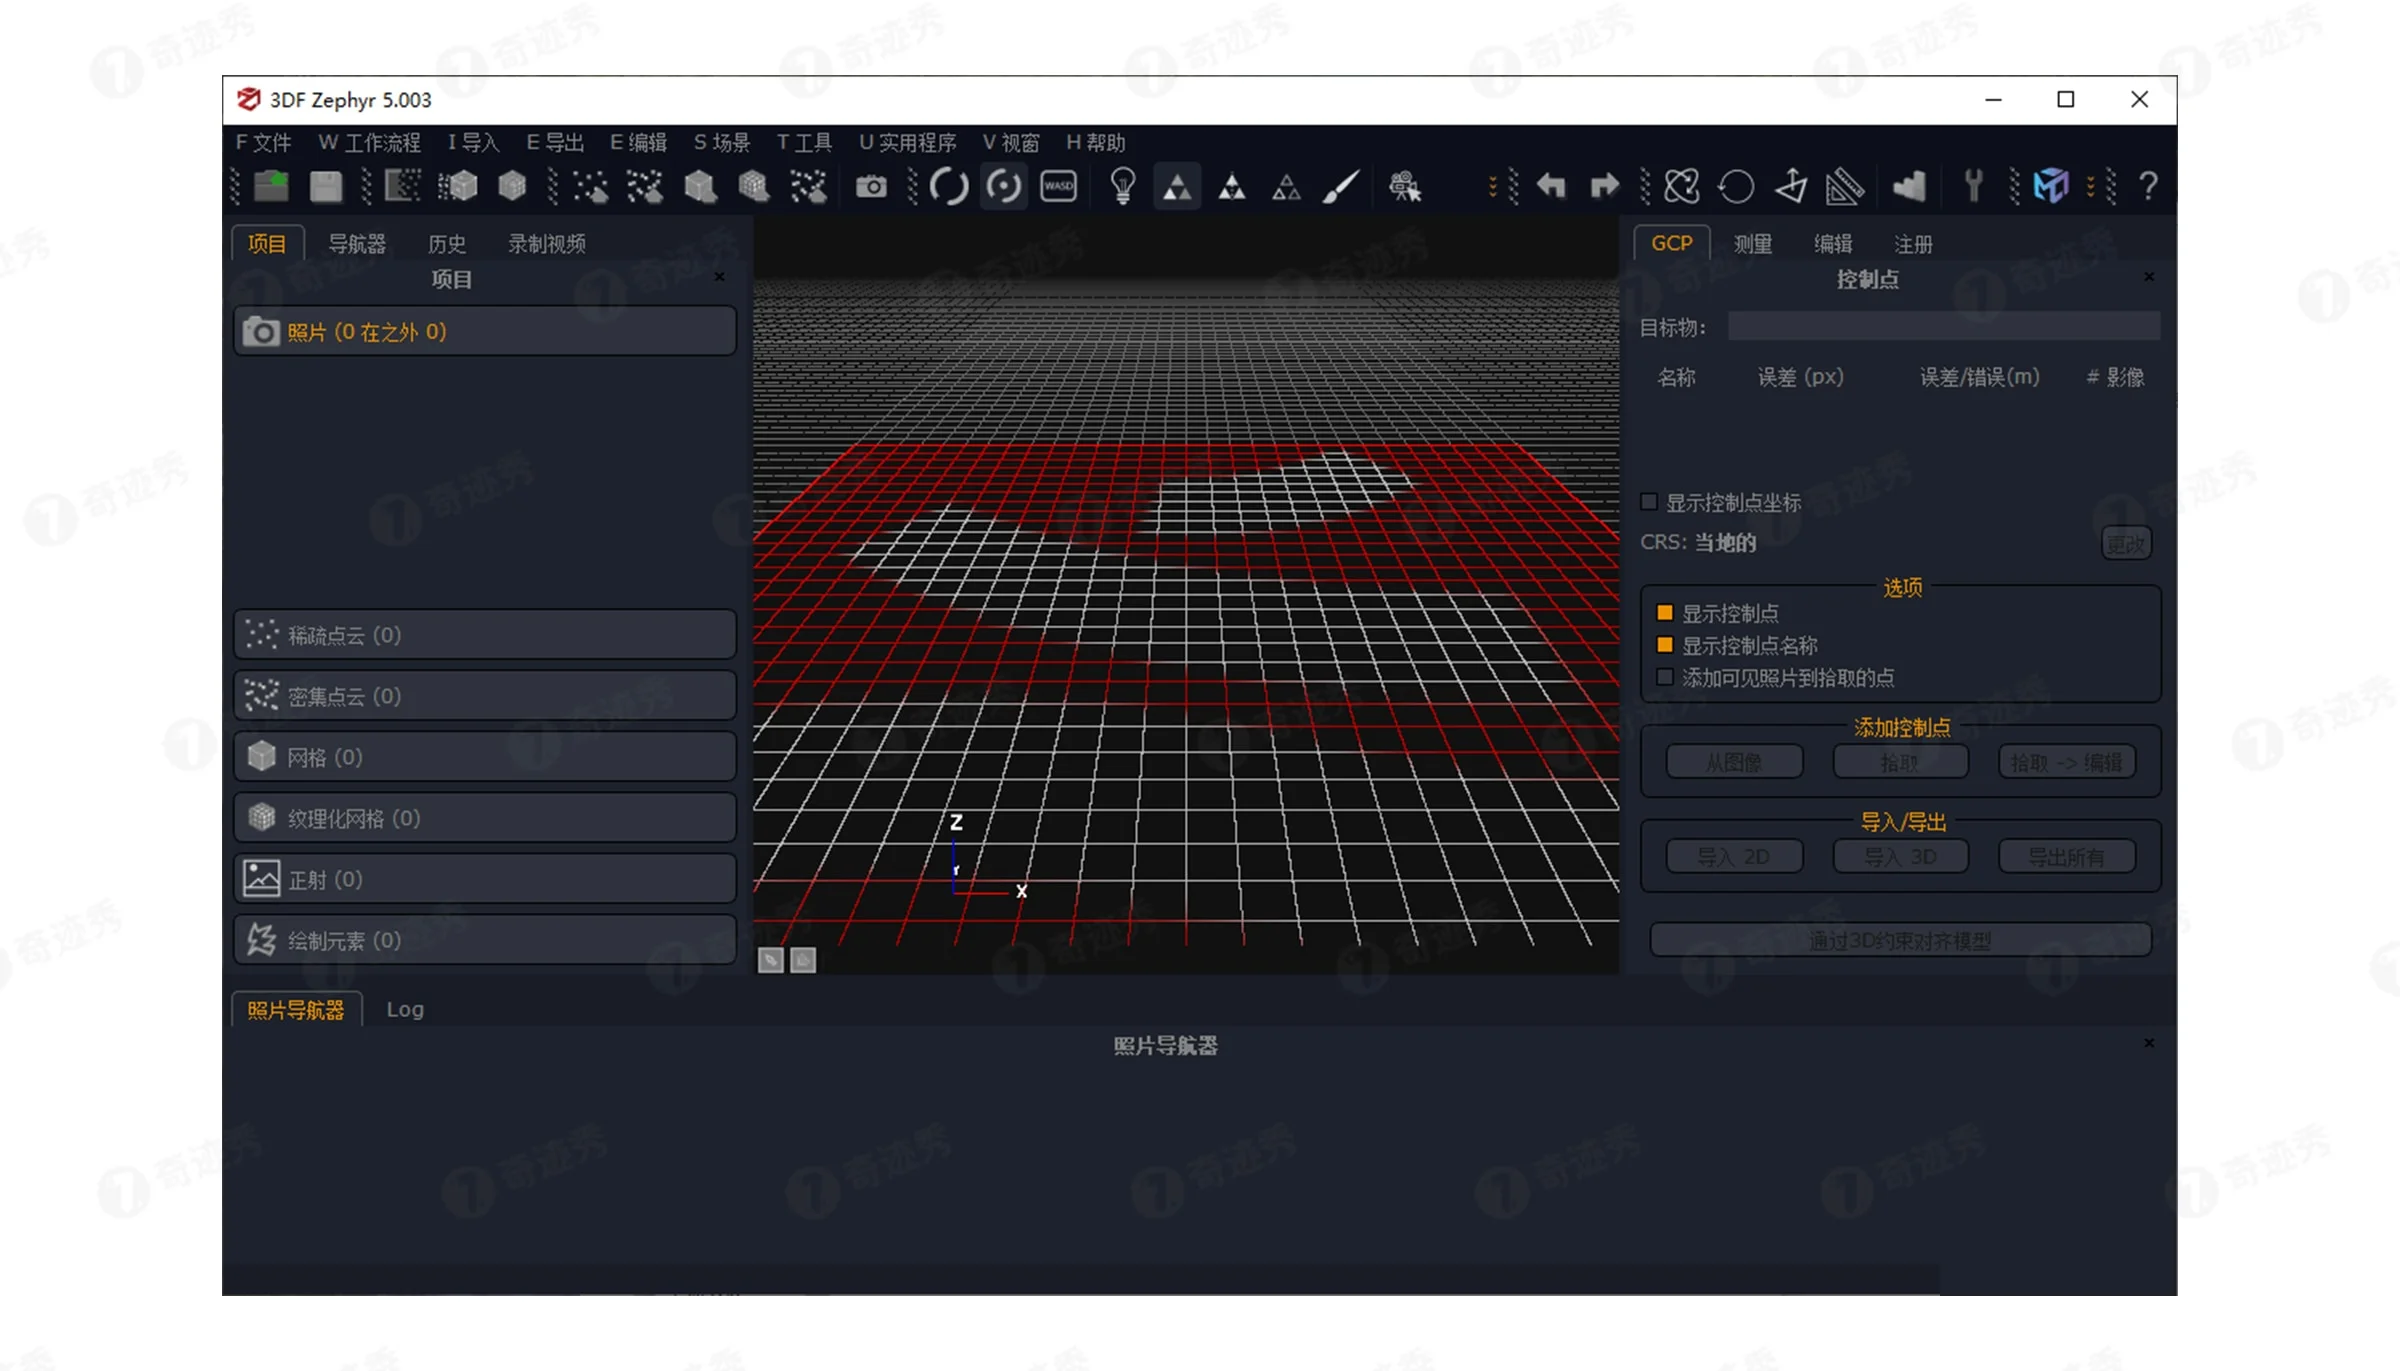Check 添加可见照片到拾取的点 option
The image size is (2400, 1371).
1665,676
